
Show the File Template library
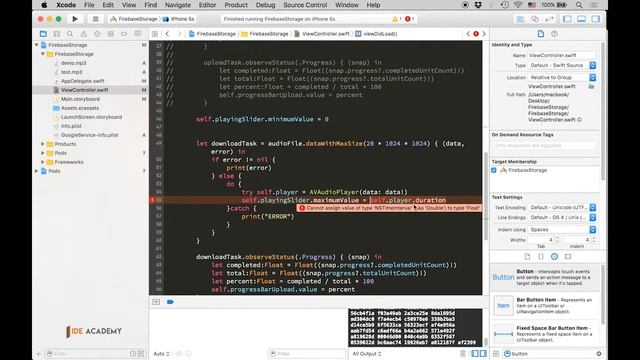coord(527,257)
